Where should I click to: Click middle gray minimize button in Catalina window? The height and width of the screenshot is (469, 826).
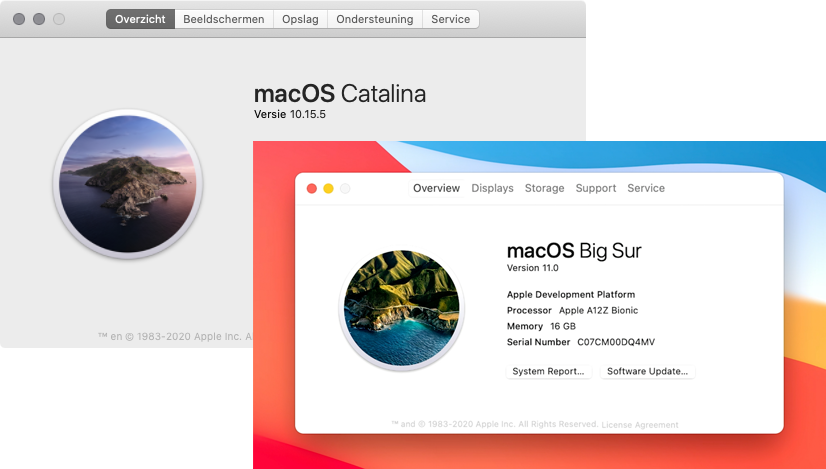[x=39, y=19]
